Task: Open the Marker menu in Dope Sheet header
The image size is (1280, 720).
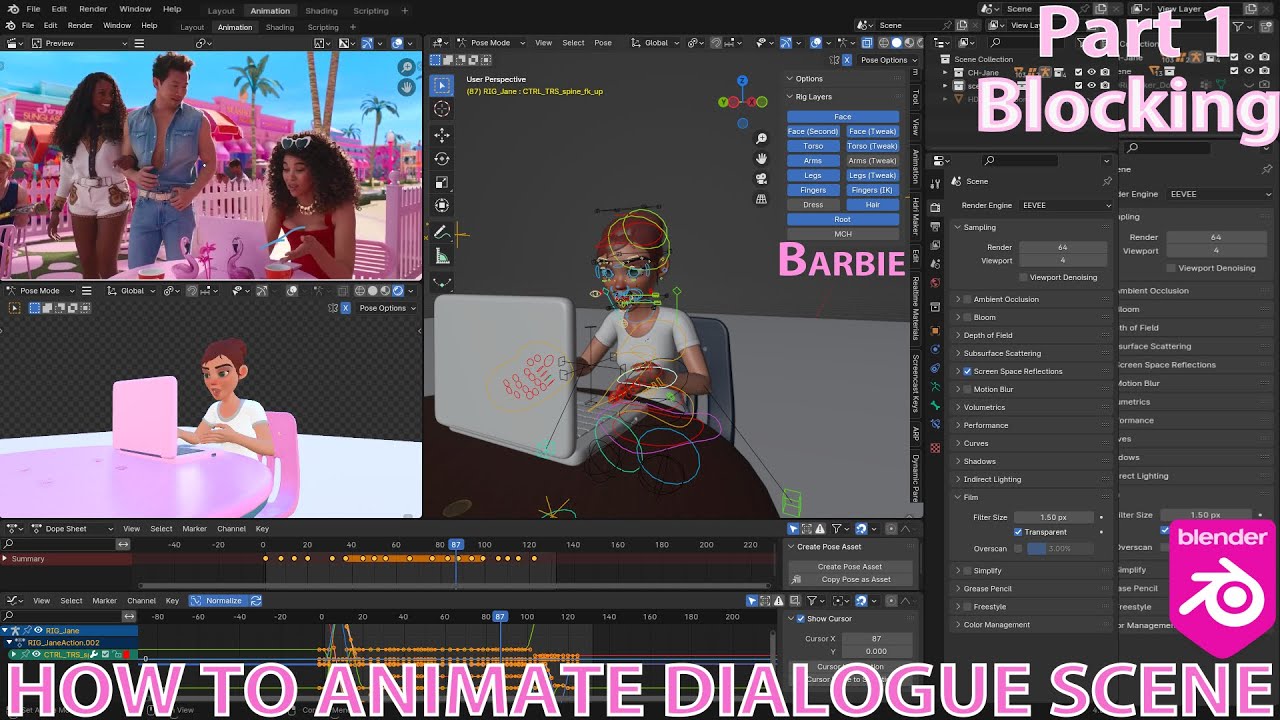Action: (194, 529)
